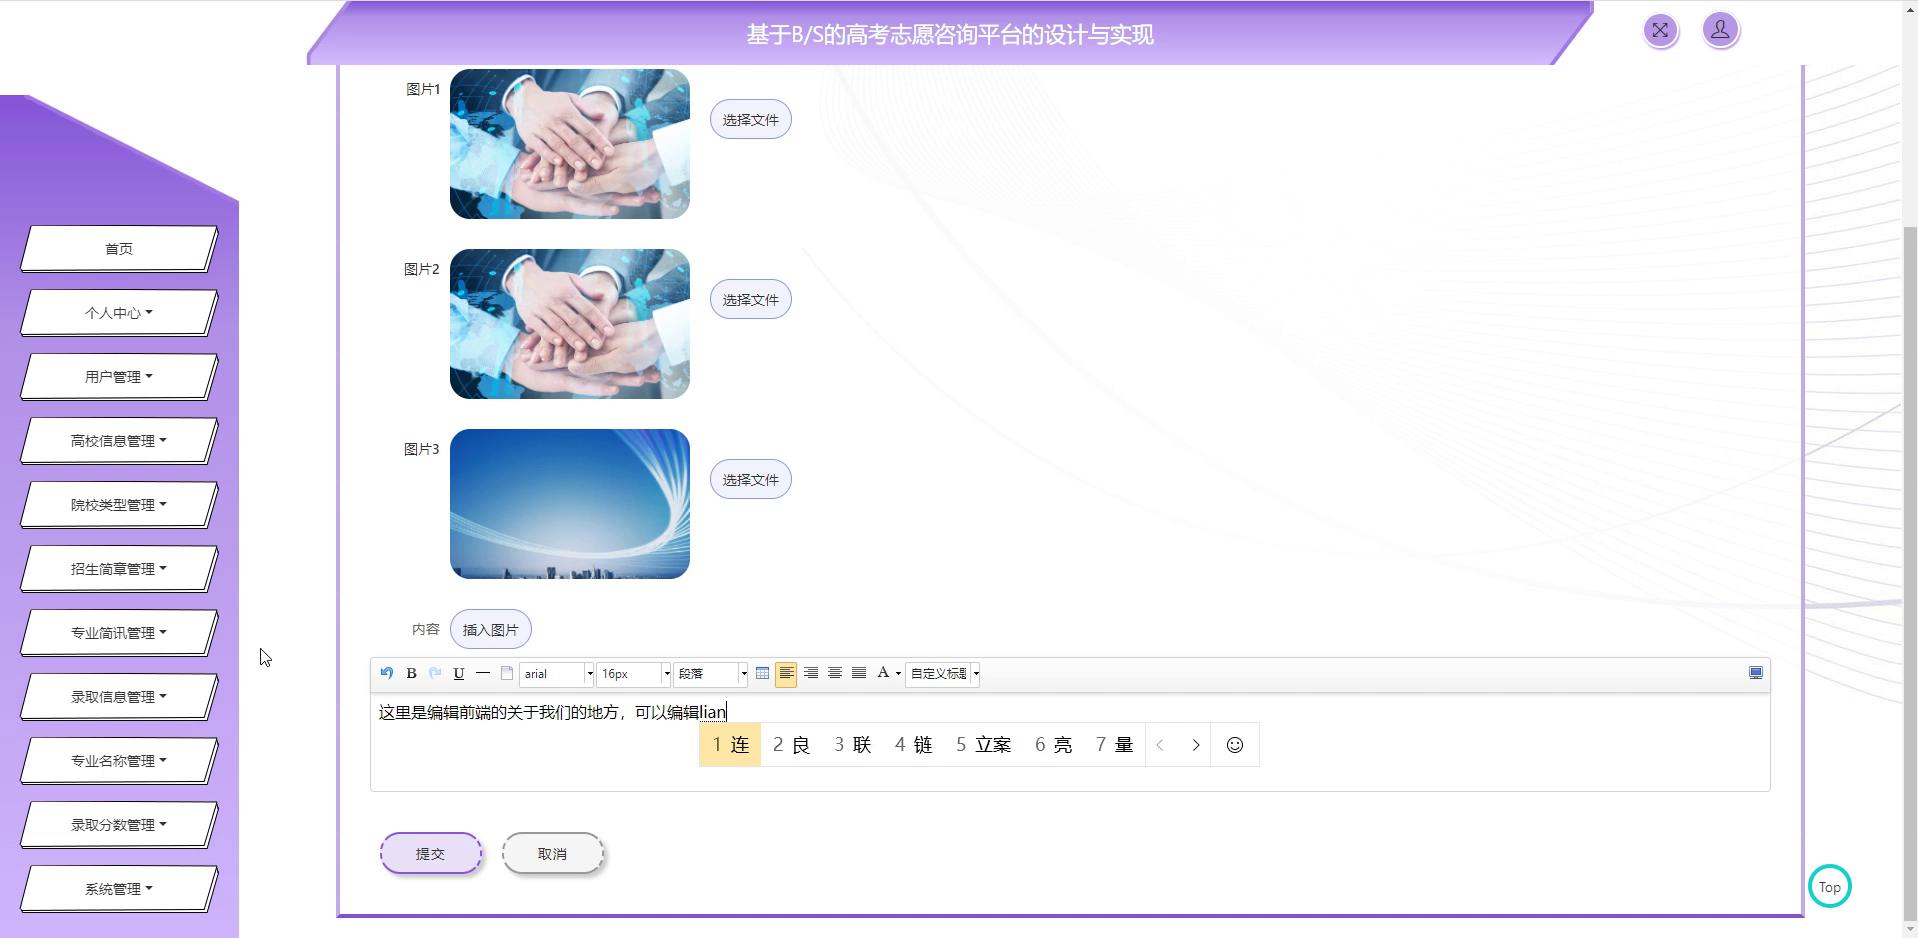Click the redo icon in editor toolbar
This screenshot has height=938, width=1918.
tap(435, 673)
